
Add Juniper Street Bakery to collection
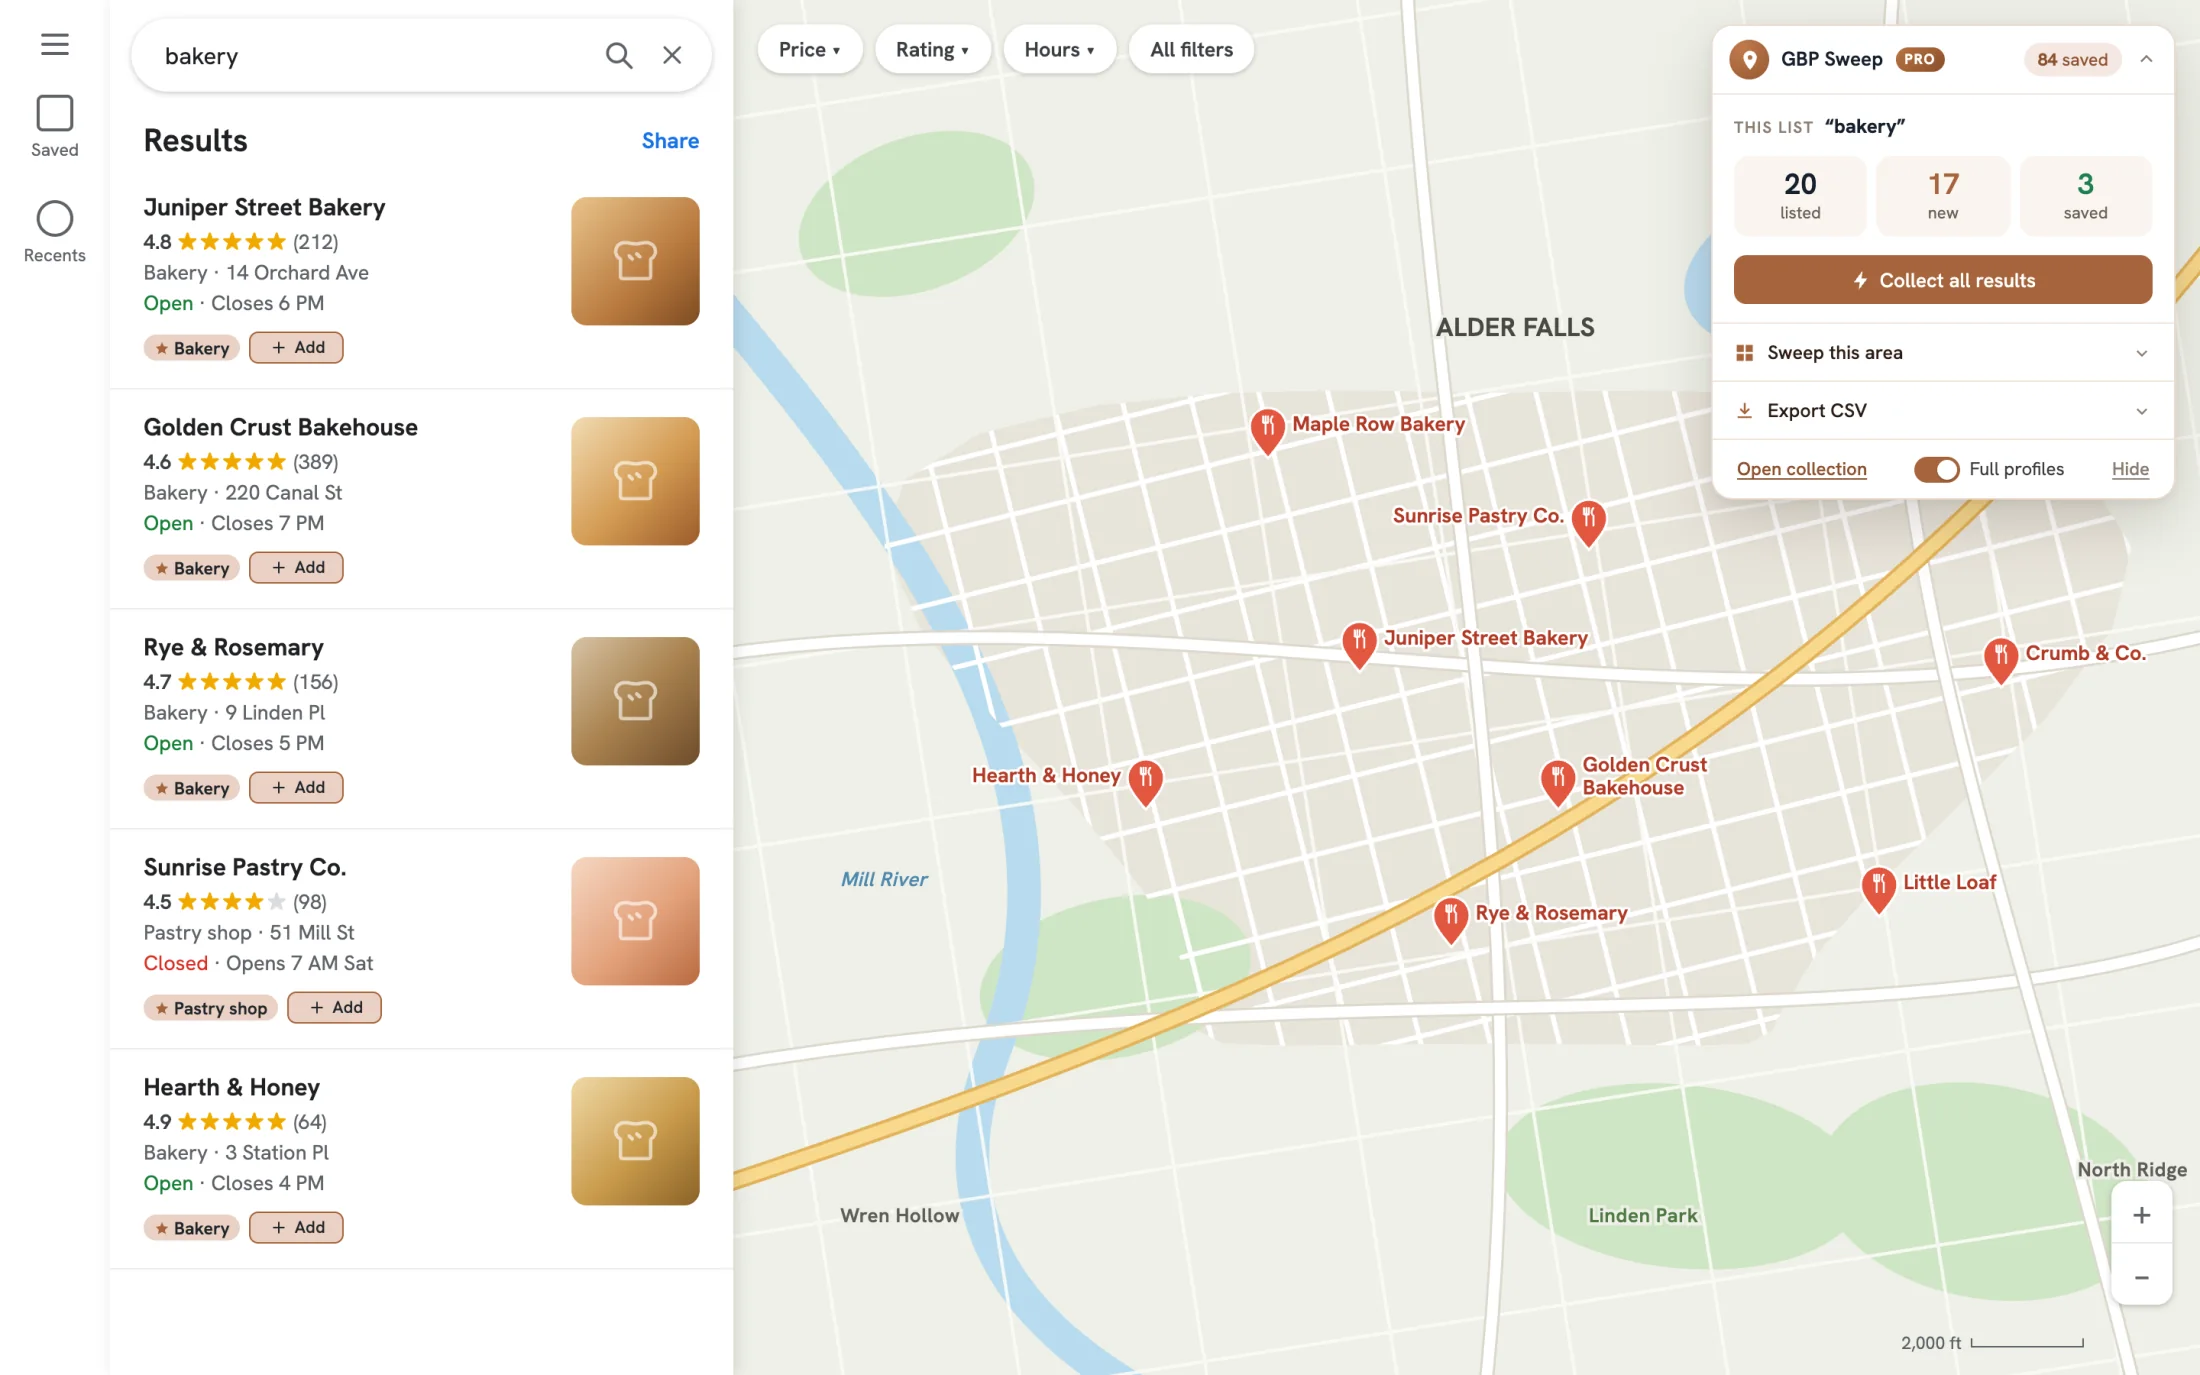pyautogui.click(x=296, y=347)
